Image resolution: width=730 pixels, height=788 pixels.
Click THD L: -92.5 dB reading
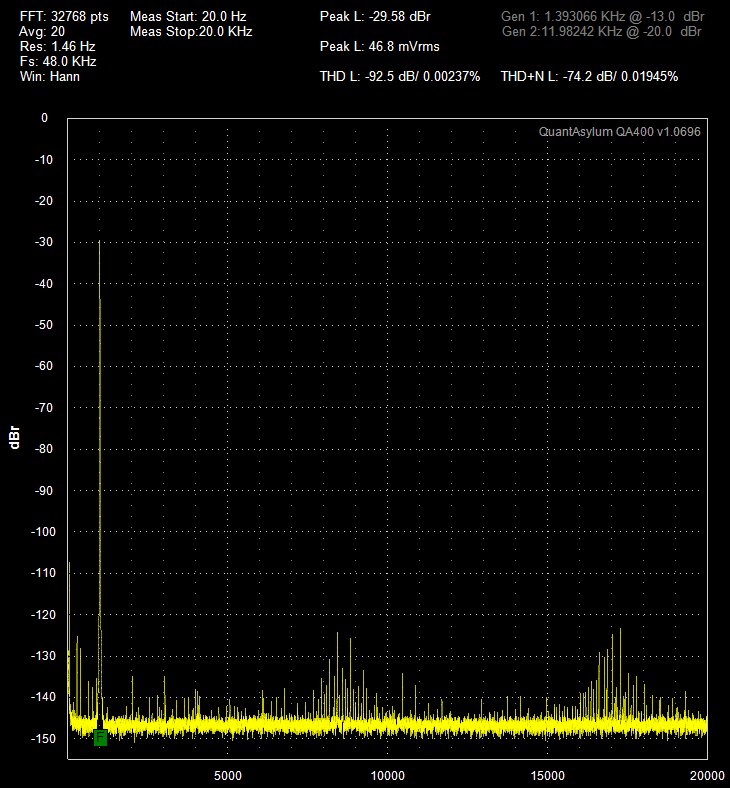[400, 77]
